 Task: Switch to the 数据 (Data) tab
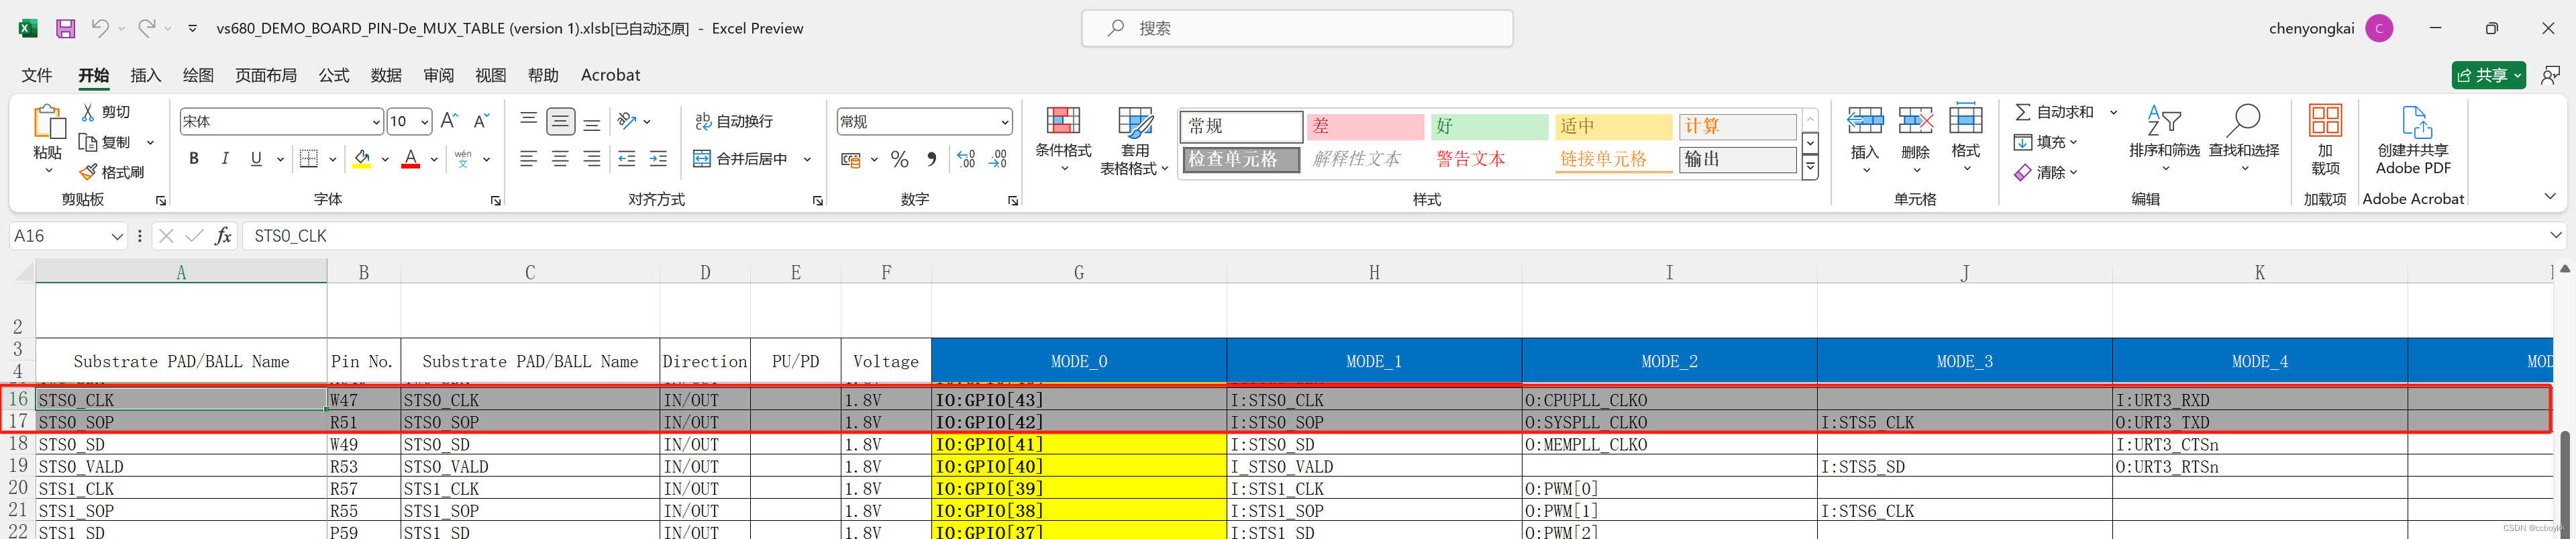coord(386,75)
